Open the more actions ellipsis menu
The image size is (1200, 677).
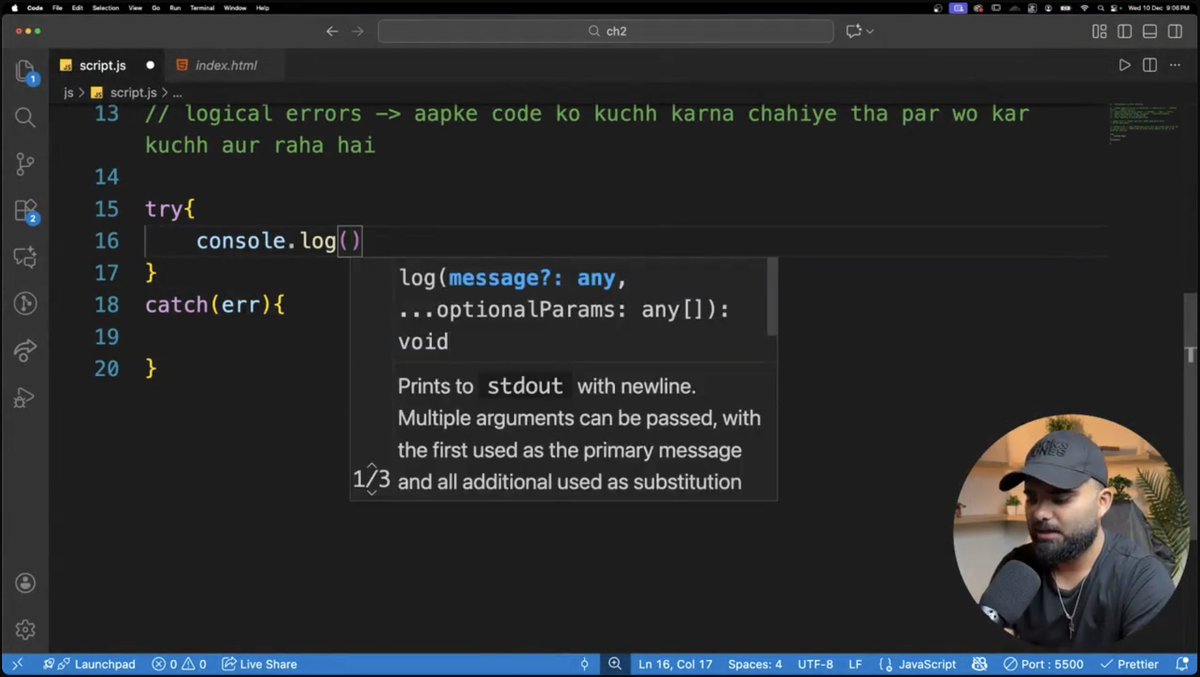[x=1174, y=64]
